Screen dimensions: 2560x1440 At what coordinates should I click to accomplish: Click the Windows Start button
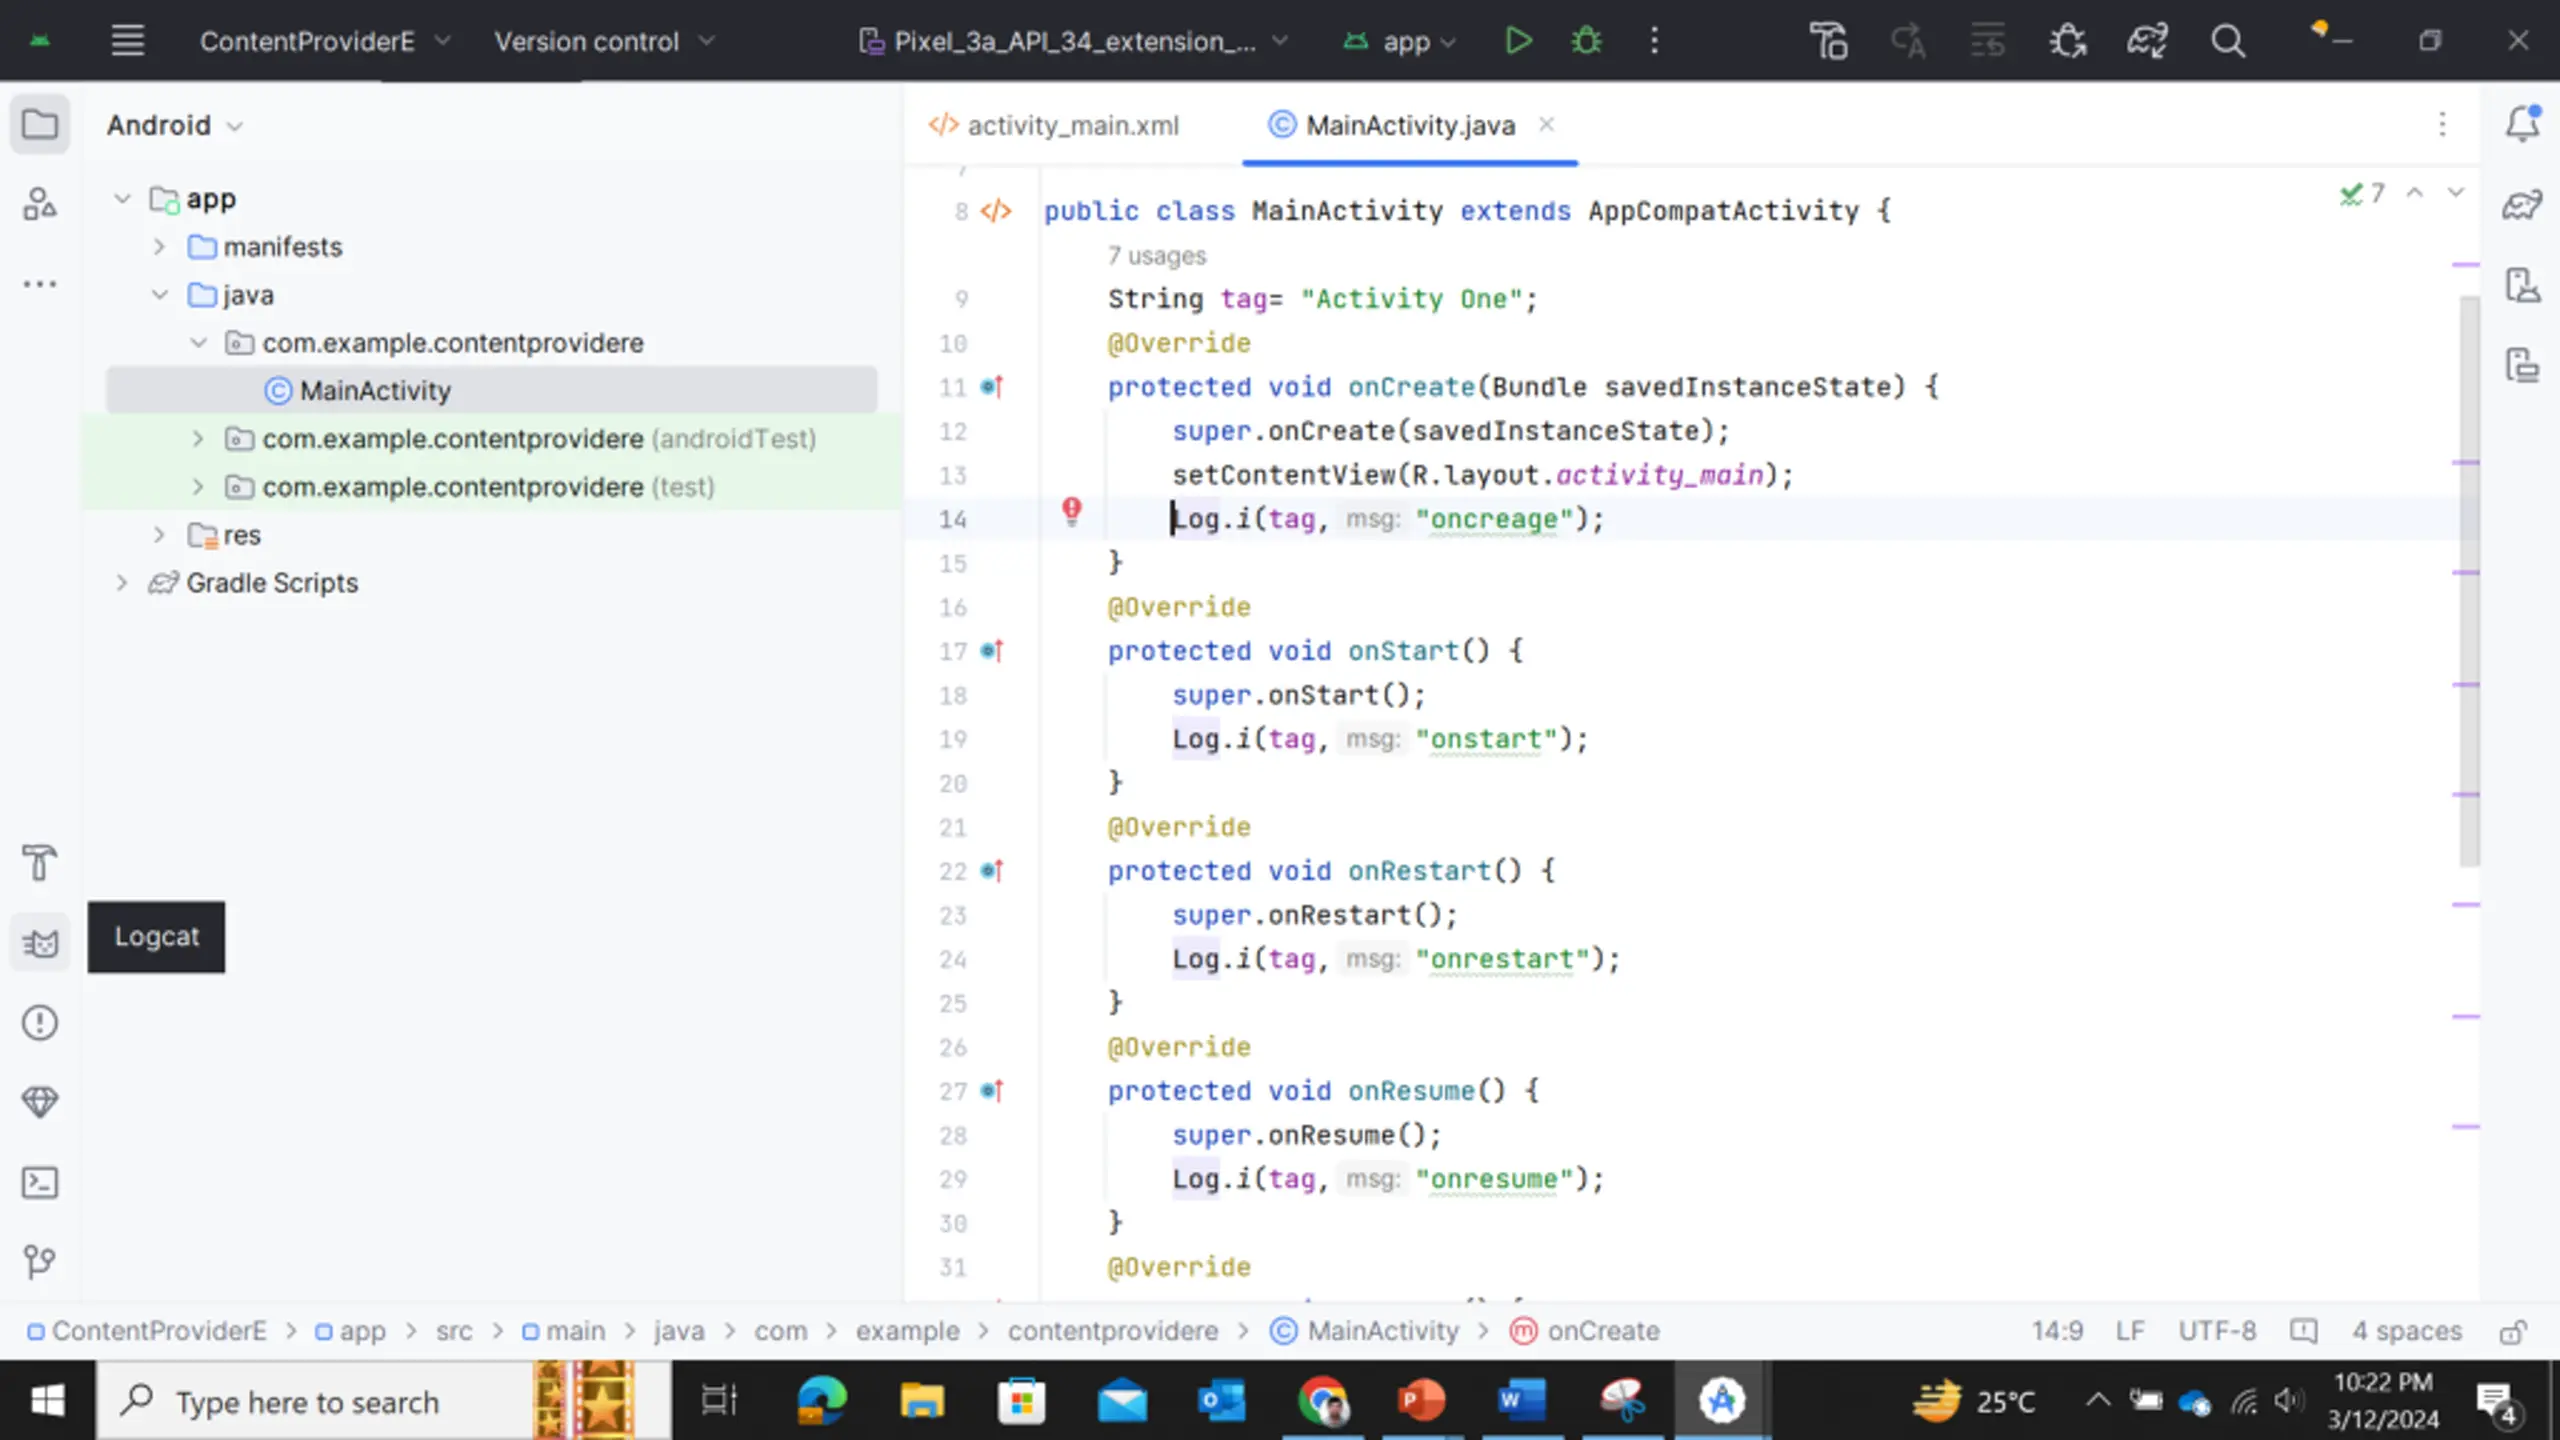[47, 1401]
